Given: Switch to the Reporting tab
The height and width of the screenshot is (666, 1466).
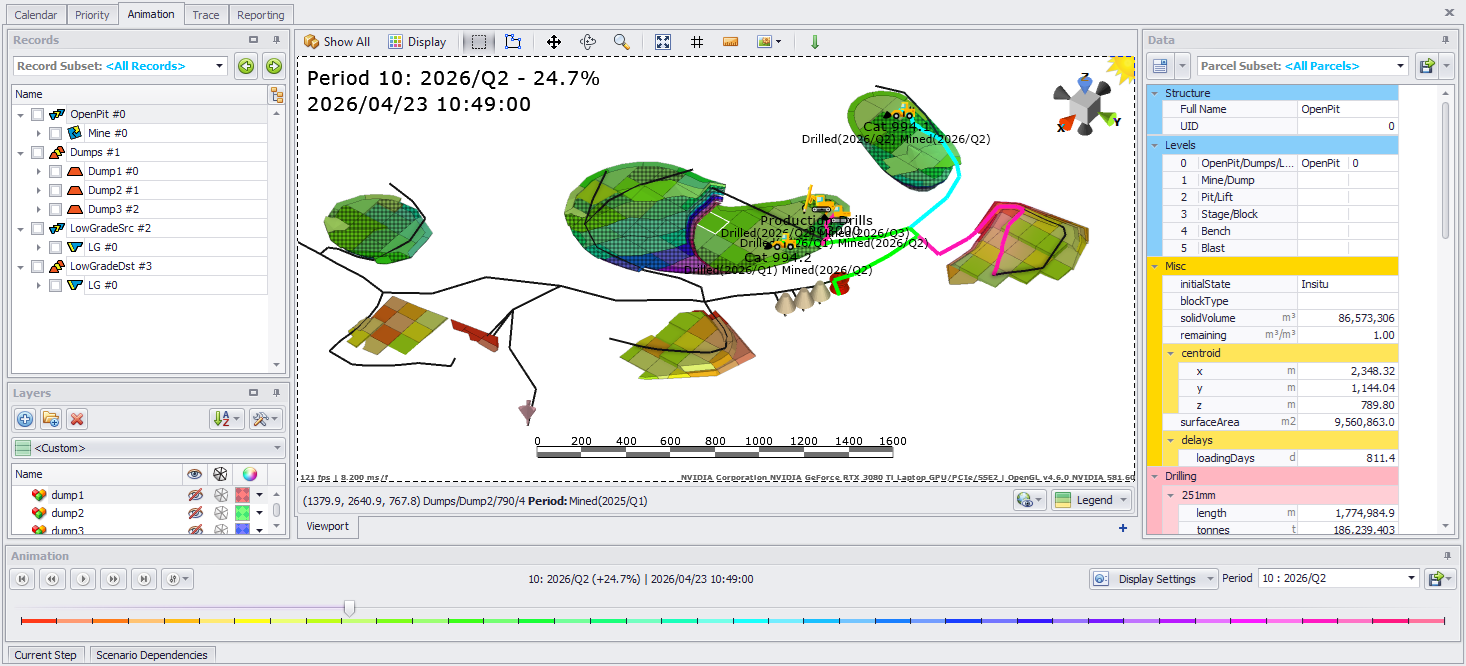Looking at the screenshot, I should [x=261, y=15].
